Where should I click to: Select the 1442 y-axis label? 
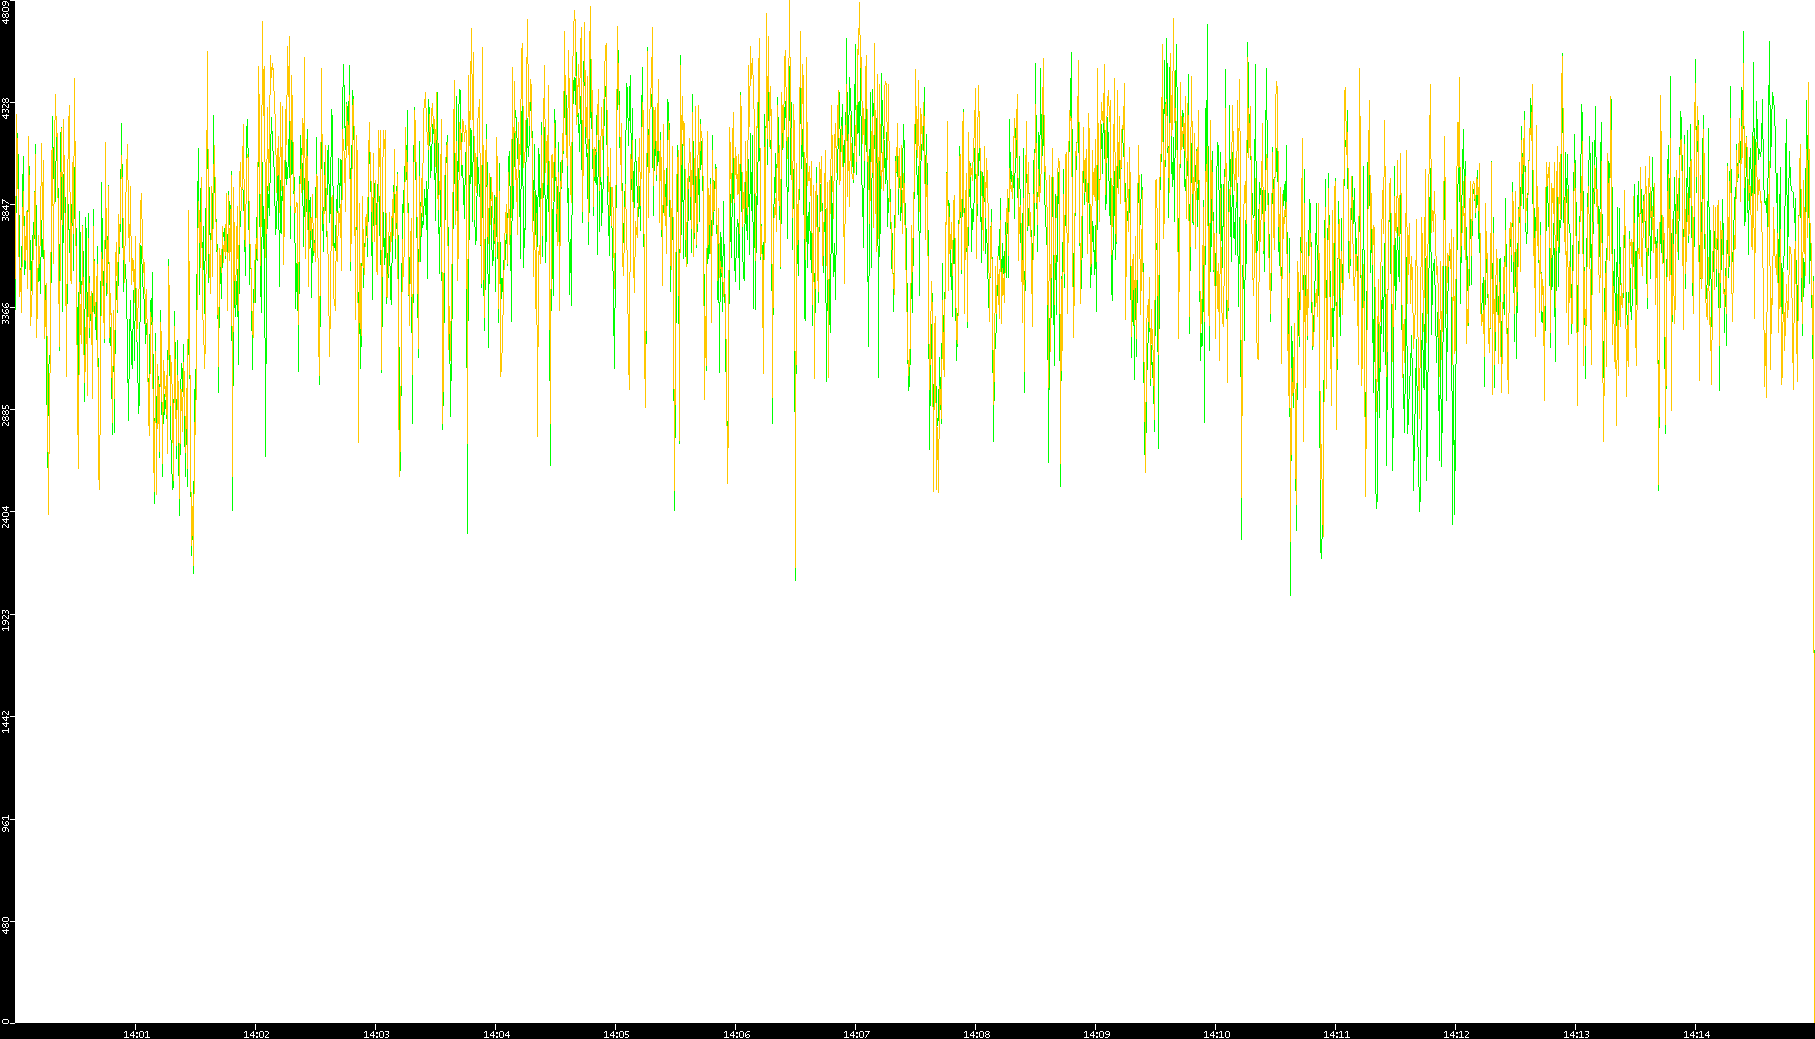pyautogui.click(x=6, y=722)
